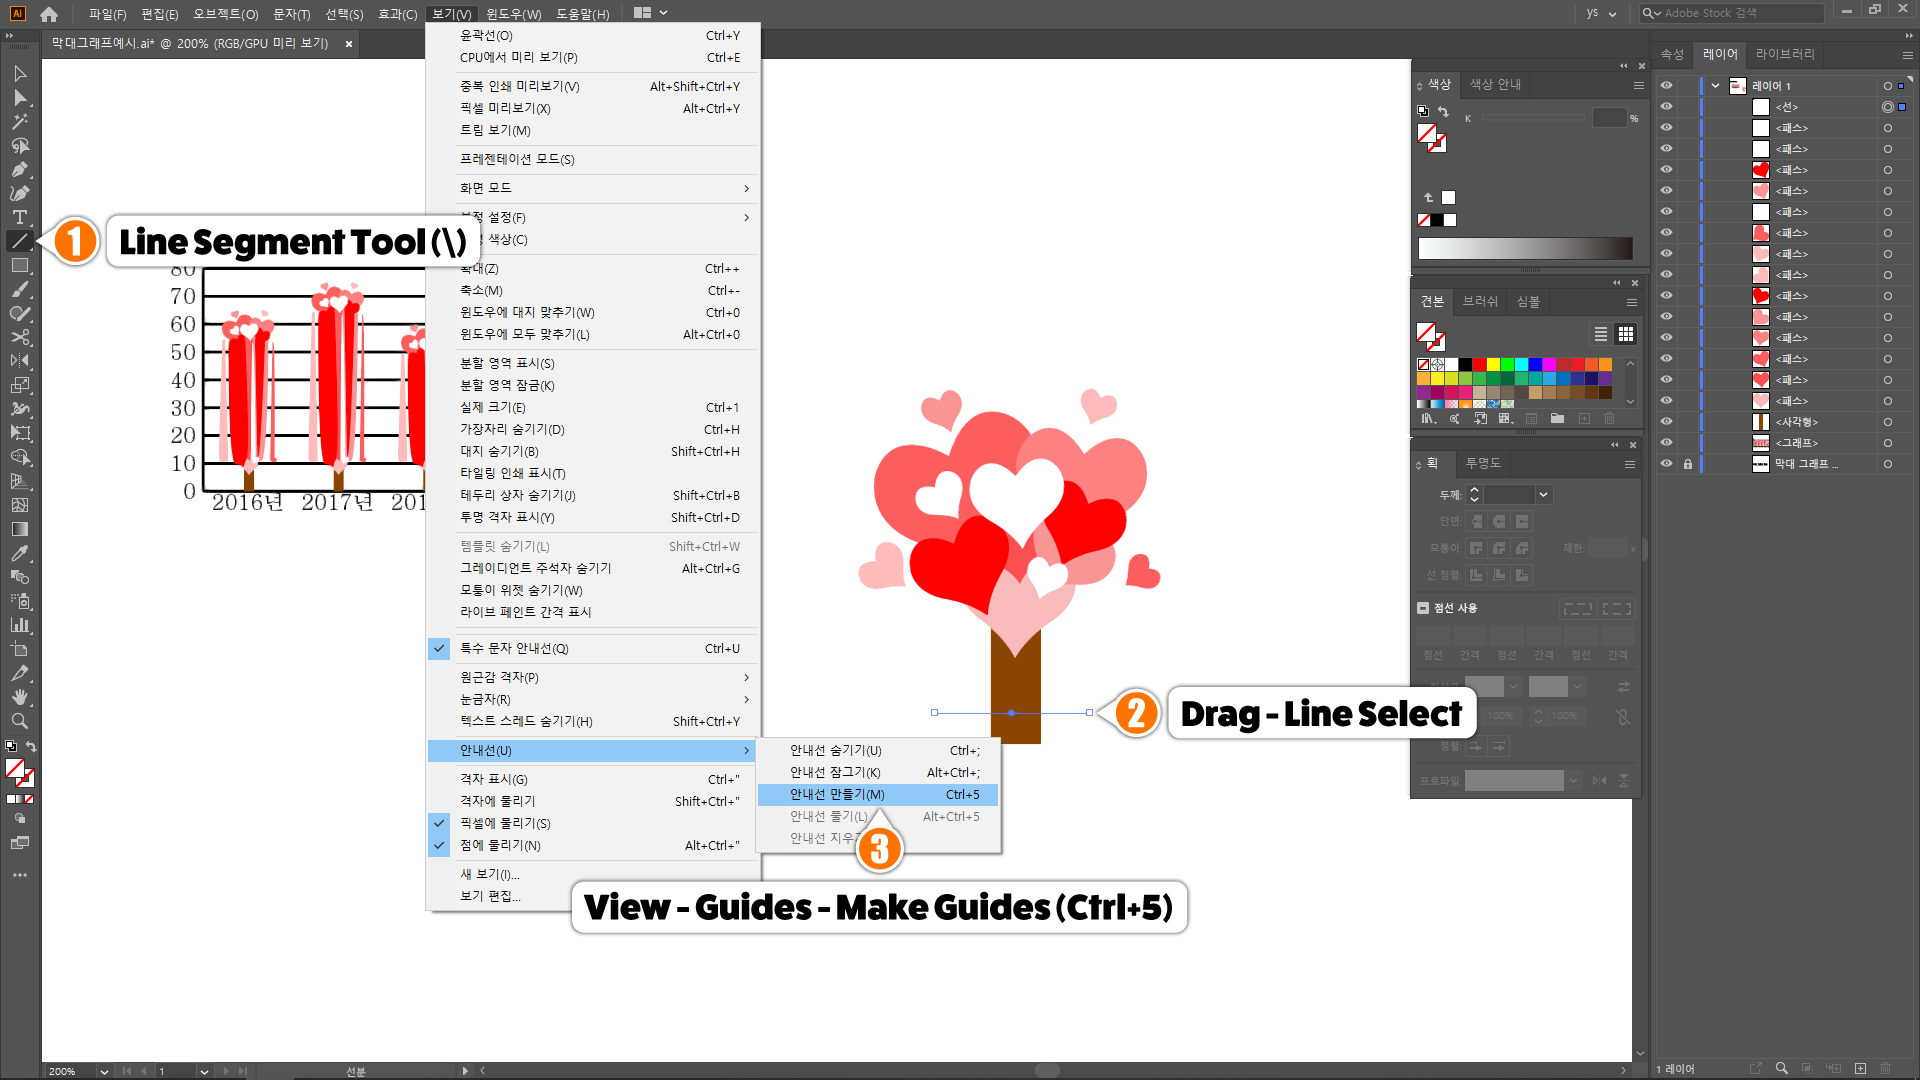This screenshot has width=1920, height=1080.
Task: Hide the <선> sublayer
Action: click(1666, 107)
